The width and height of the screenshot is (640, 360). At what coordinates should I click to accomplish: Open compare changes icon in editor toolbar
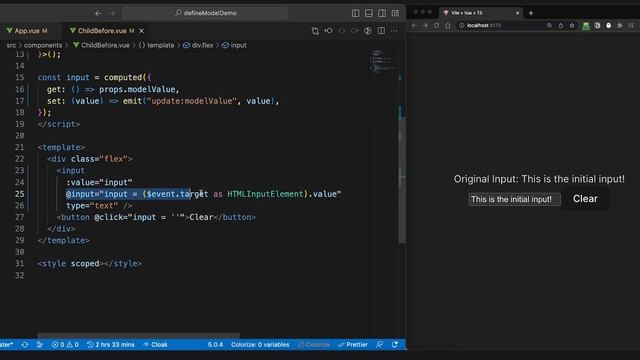pos(315,31)
